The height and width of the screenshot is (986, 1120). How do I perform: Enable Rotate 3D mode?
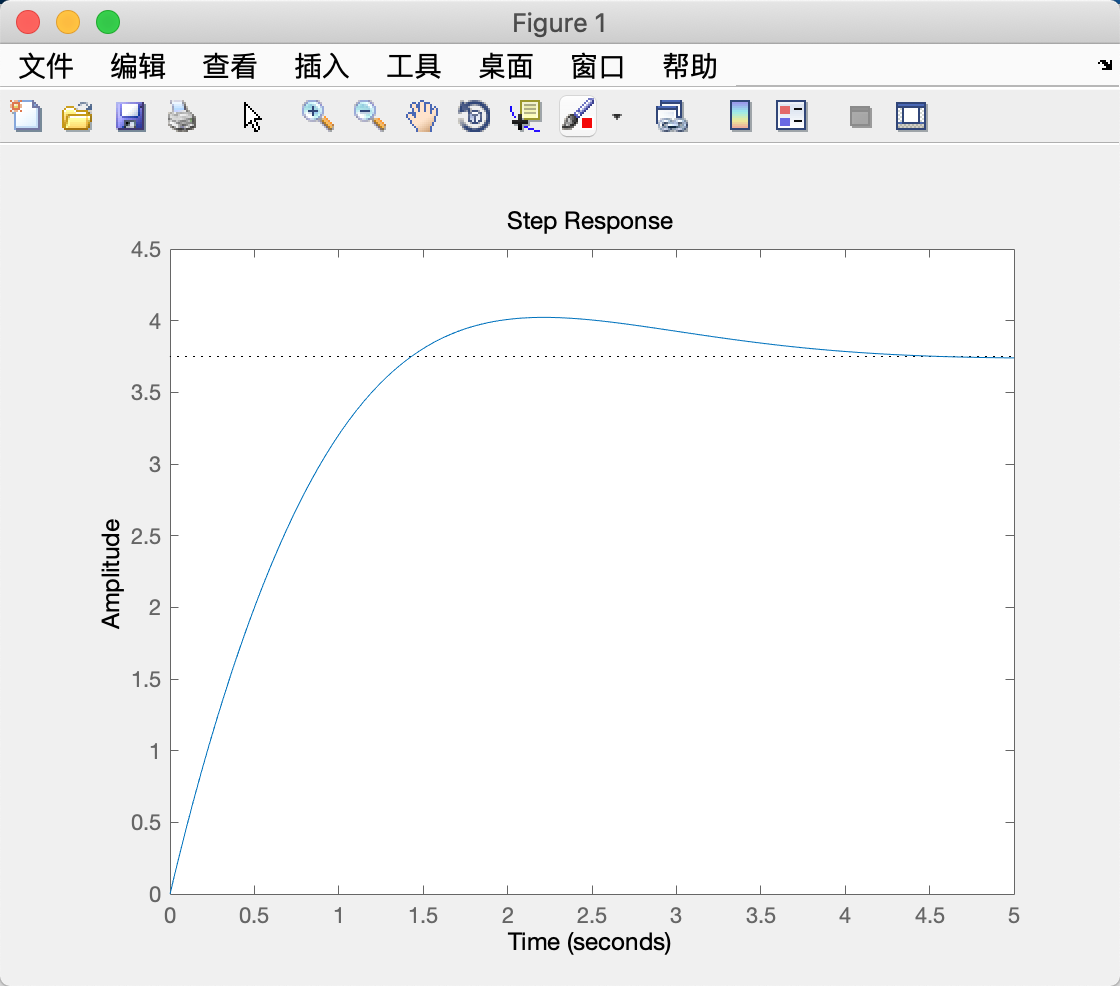[472, 116]
